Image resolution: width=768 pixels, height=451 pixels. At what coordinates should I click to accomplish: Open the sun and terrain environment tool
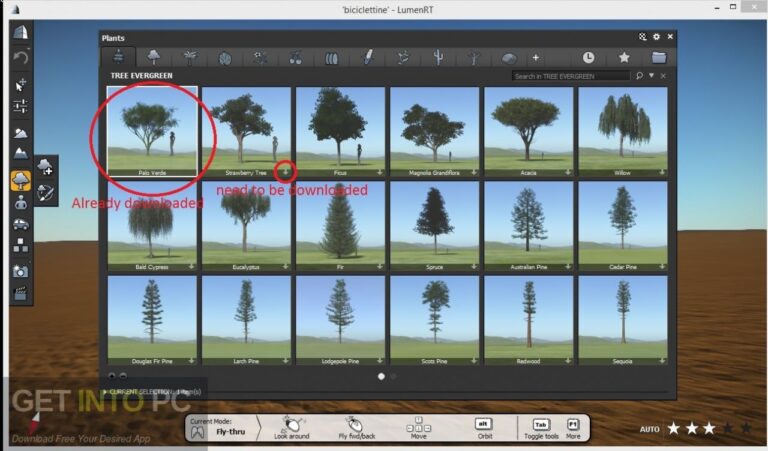tap(21, 133)
